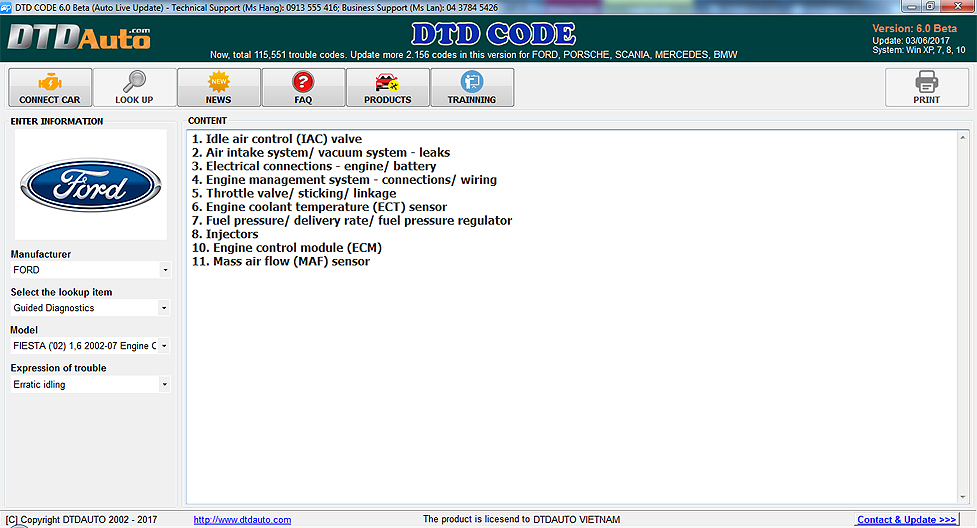Click the Version: 6.0 Beta text
The width and height of the screenshot is (977, 528).
[914, 29]
